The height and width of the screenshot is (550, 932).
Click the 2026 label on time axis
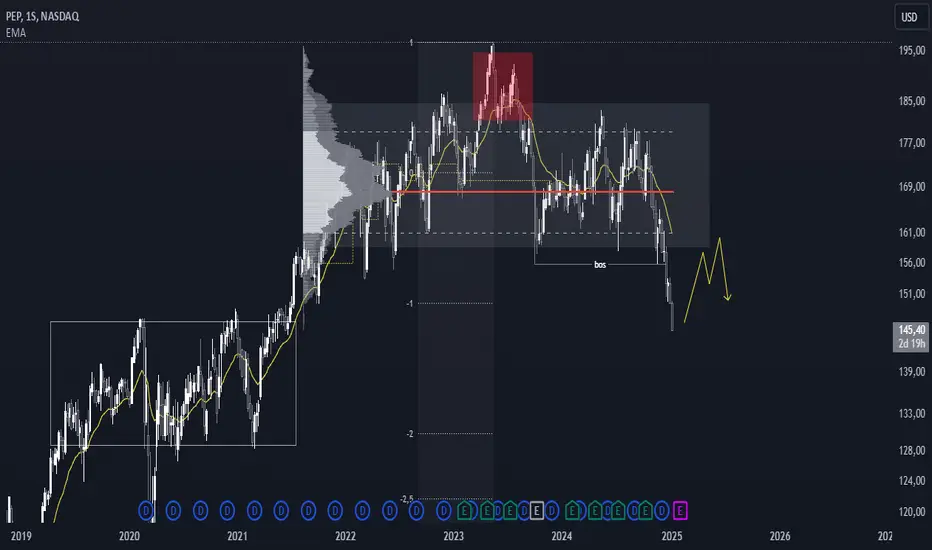click(x=780, y=536)
